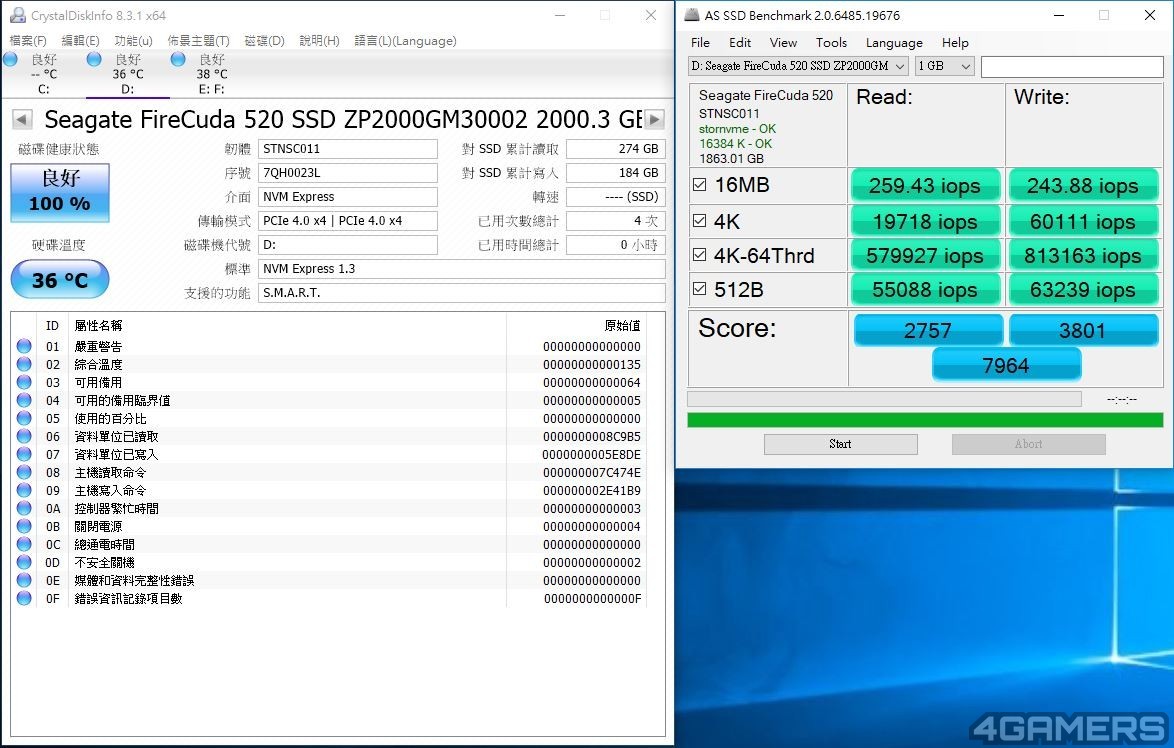Viewport: 1174px width, 748px height.
Task: Open the Seagate FireCuda drive selection dropdown
Action: coord(798,66)
